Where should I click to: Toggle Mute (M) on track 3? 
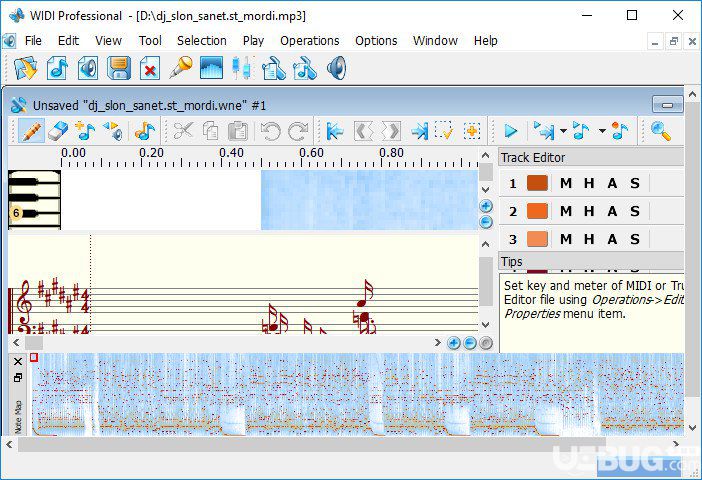click(x=566, y=239)
